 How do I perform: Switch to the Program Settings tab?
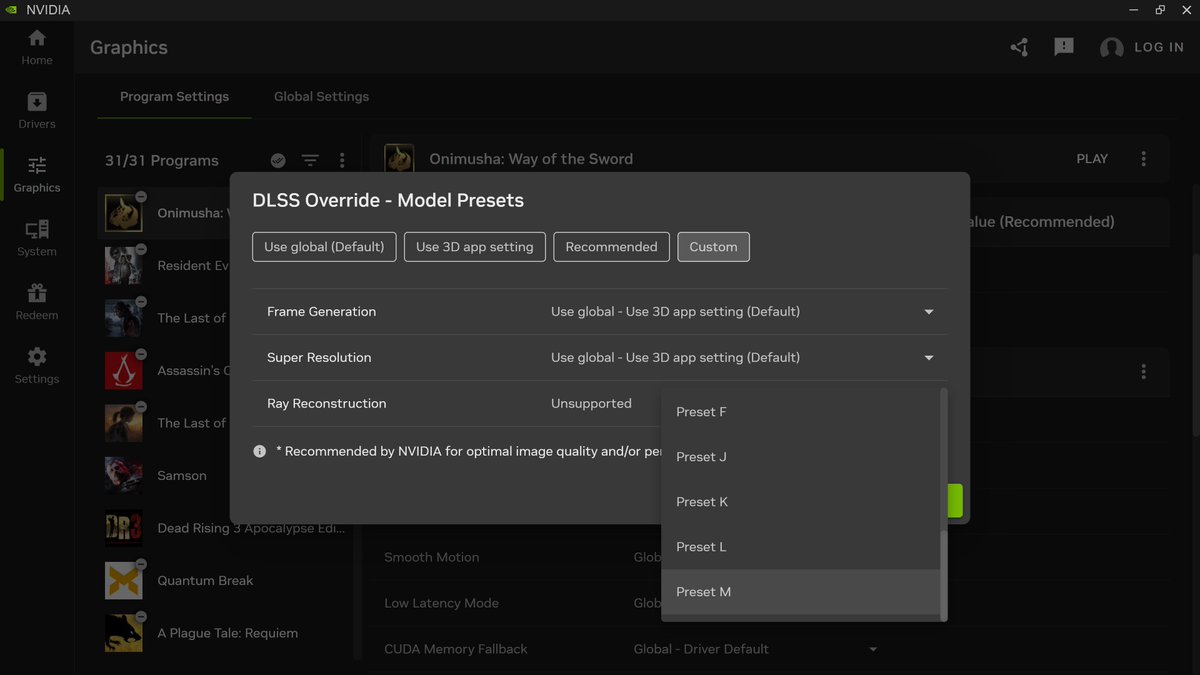[174, 97]
